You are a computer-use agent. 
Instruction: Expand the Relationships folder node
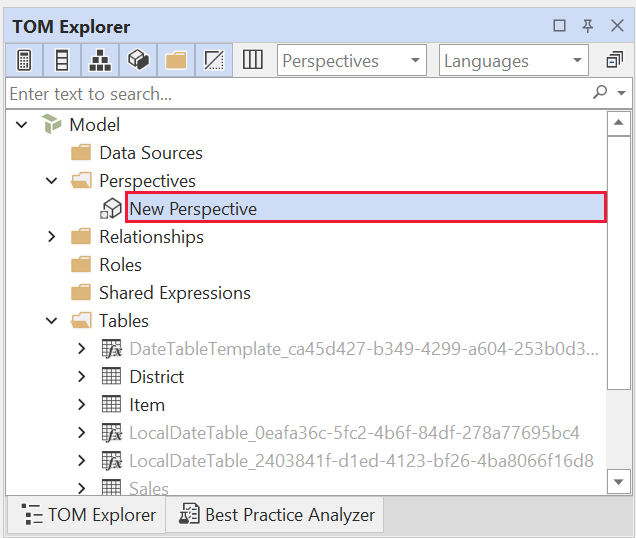(52, 237)
